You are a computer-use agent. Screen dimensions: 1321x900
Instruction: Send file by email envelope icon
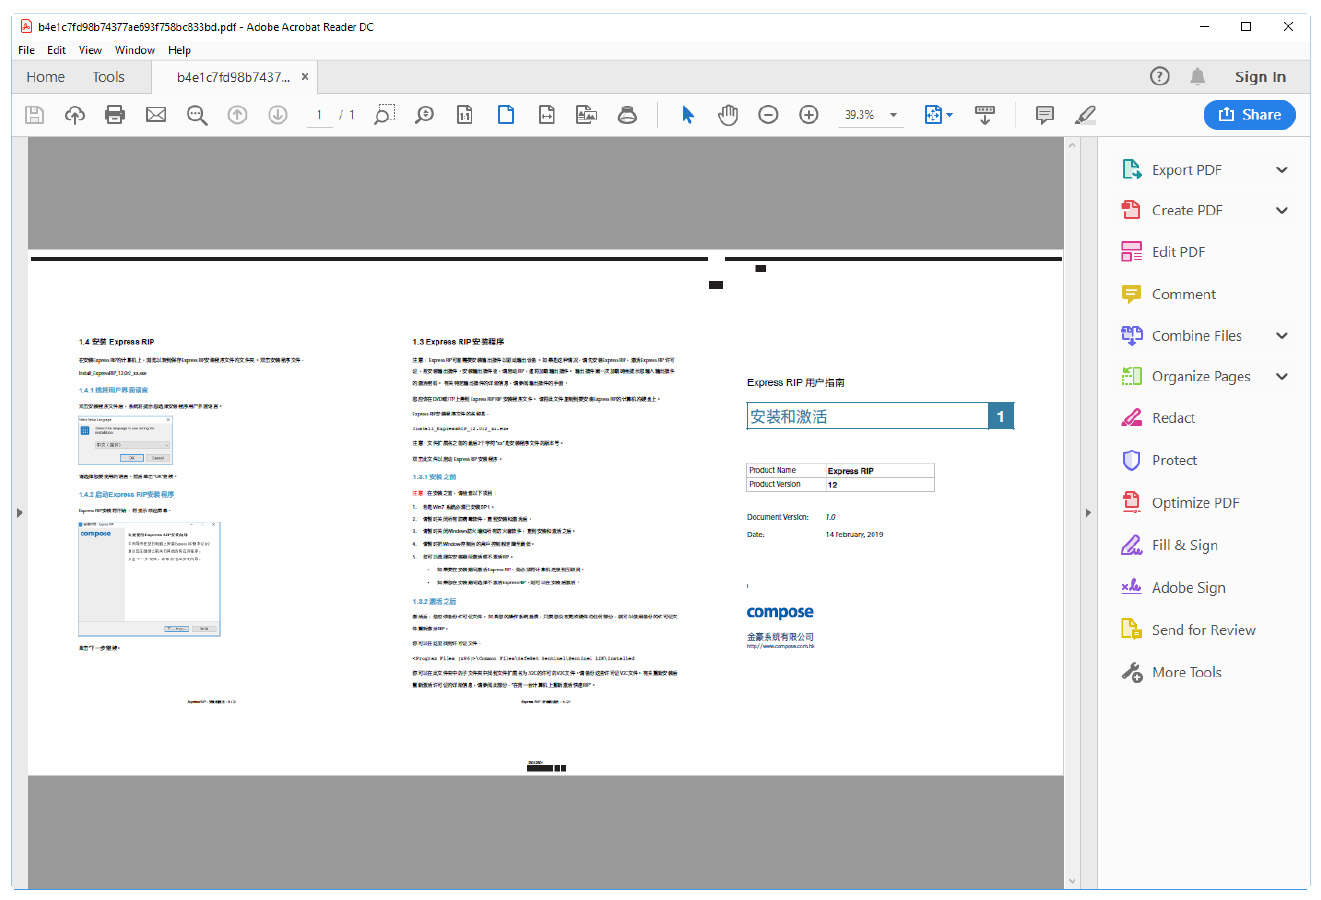click(156, 115)
